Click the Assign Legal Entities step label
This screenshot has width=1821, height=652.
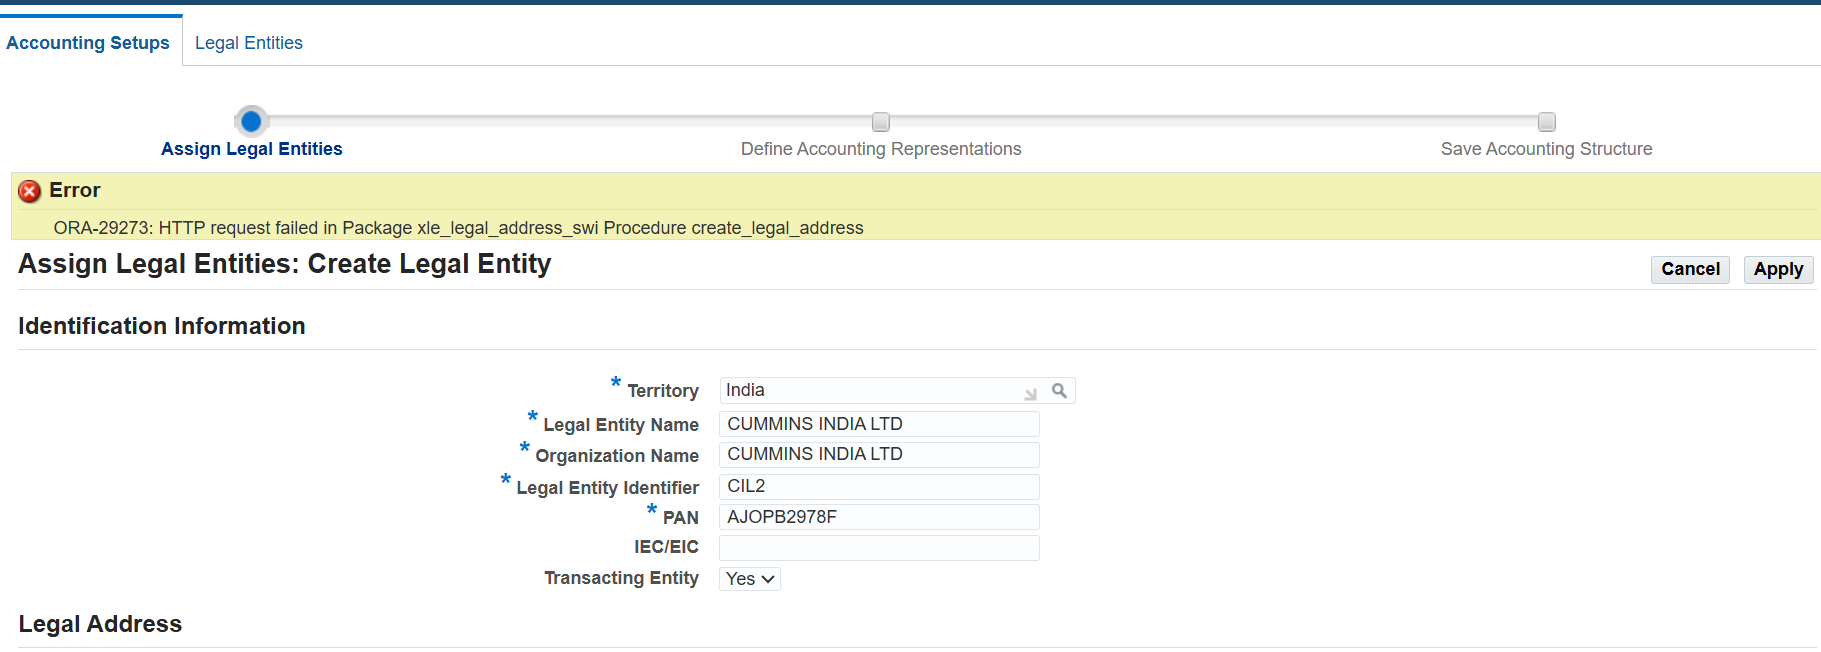click(251, 149)
